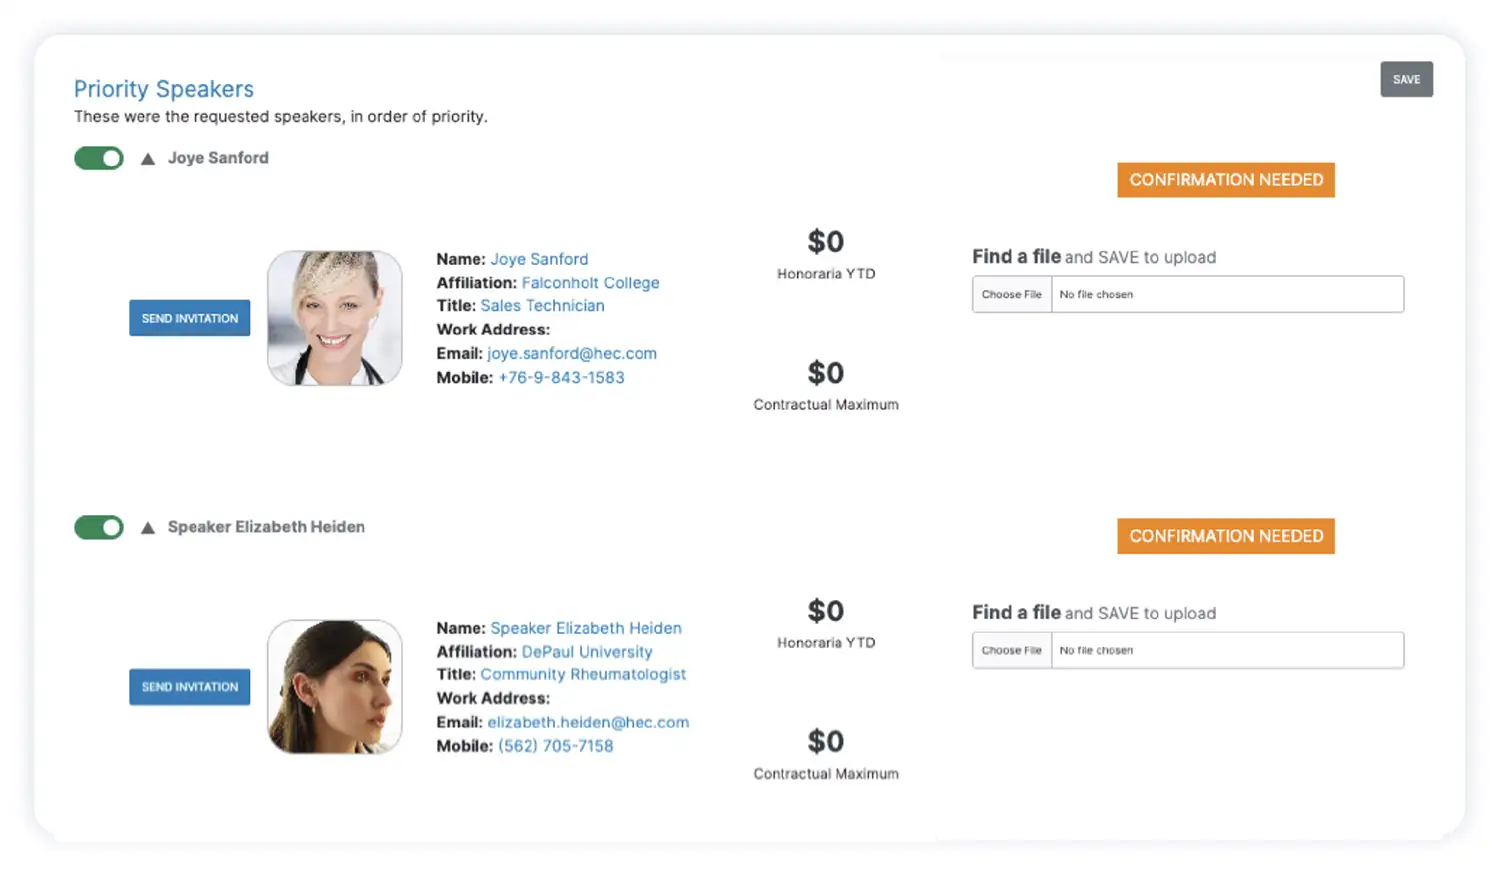Image resolution: width=1500 pixels, height=874 pixels.
Task: Toggle off Joye Sanford speaker switch
Action: [x=99, y=158]
